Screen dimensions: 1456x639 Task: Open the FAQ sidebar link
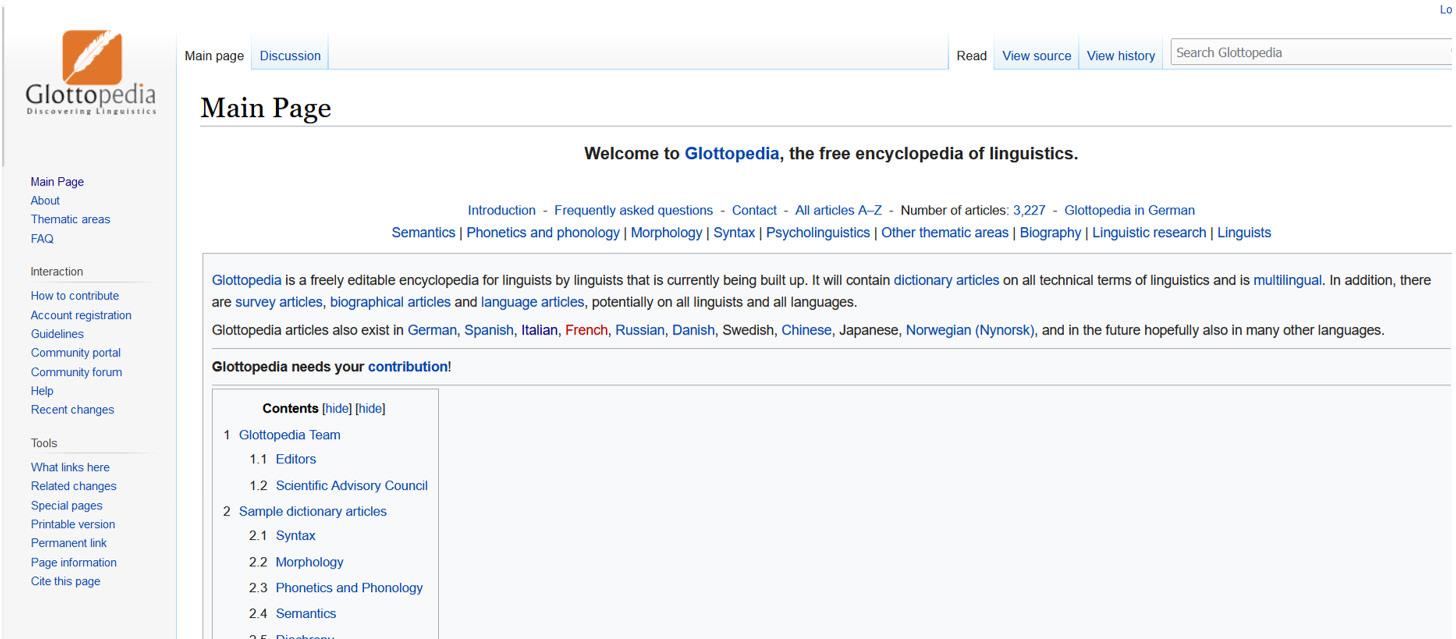[x=42, y=239]
